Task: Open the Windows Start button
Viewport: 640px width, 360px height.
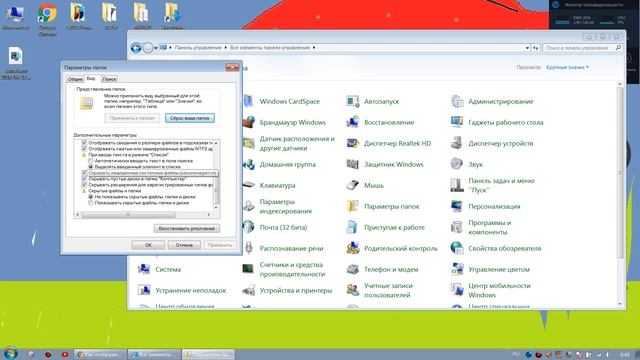Action: coord(10,353)
